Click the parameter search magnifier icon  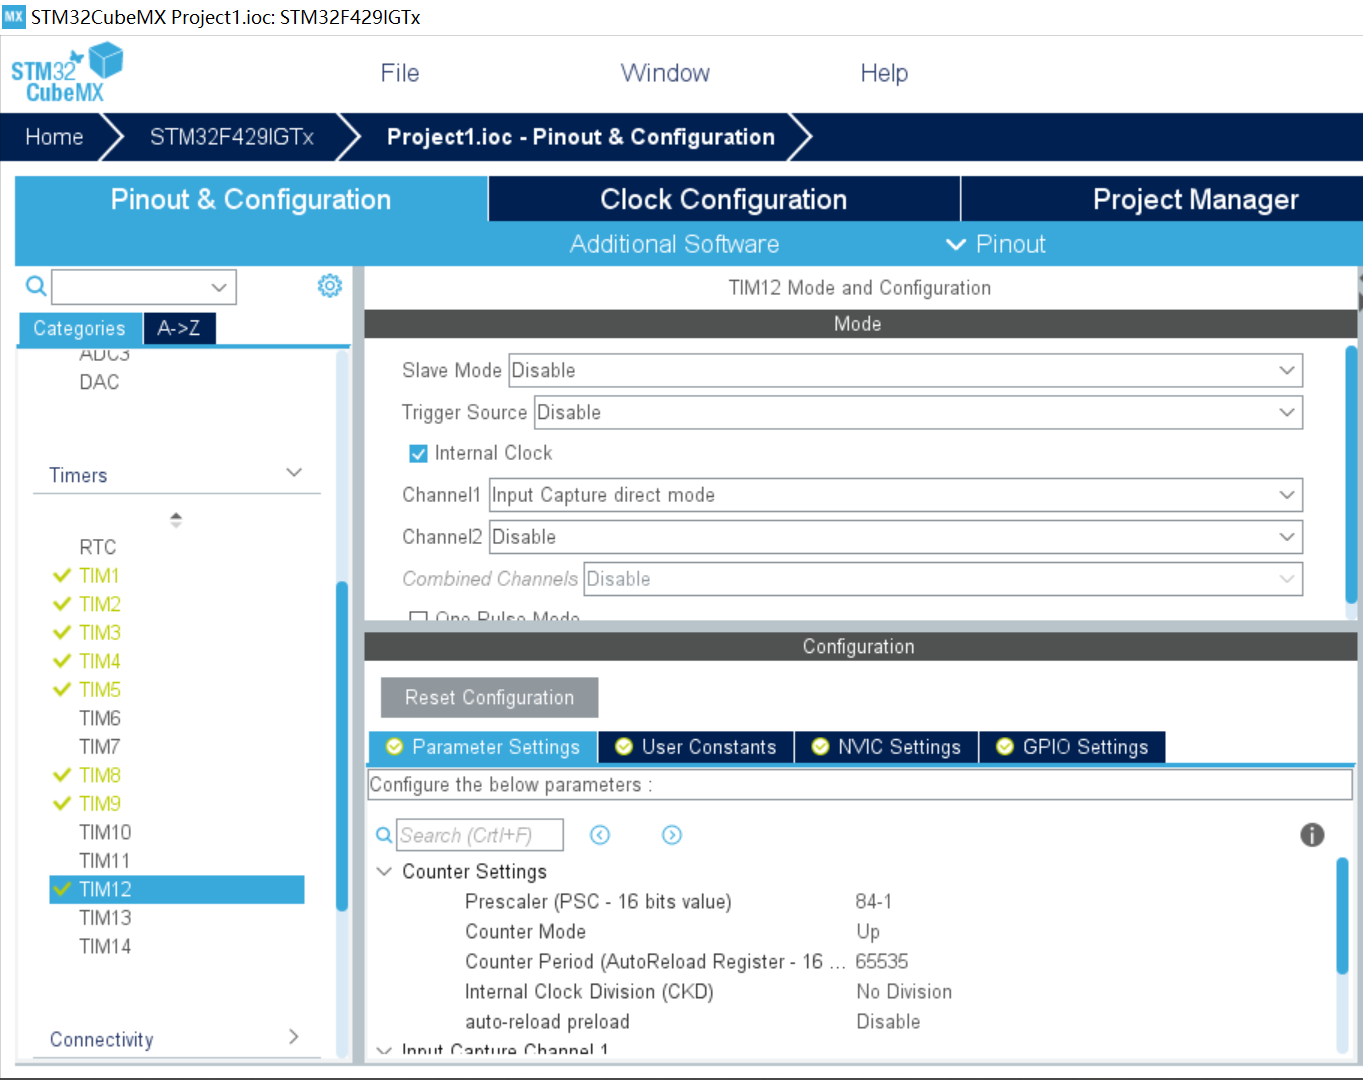[x=384, y=835]
